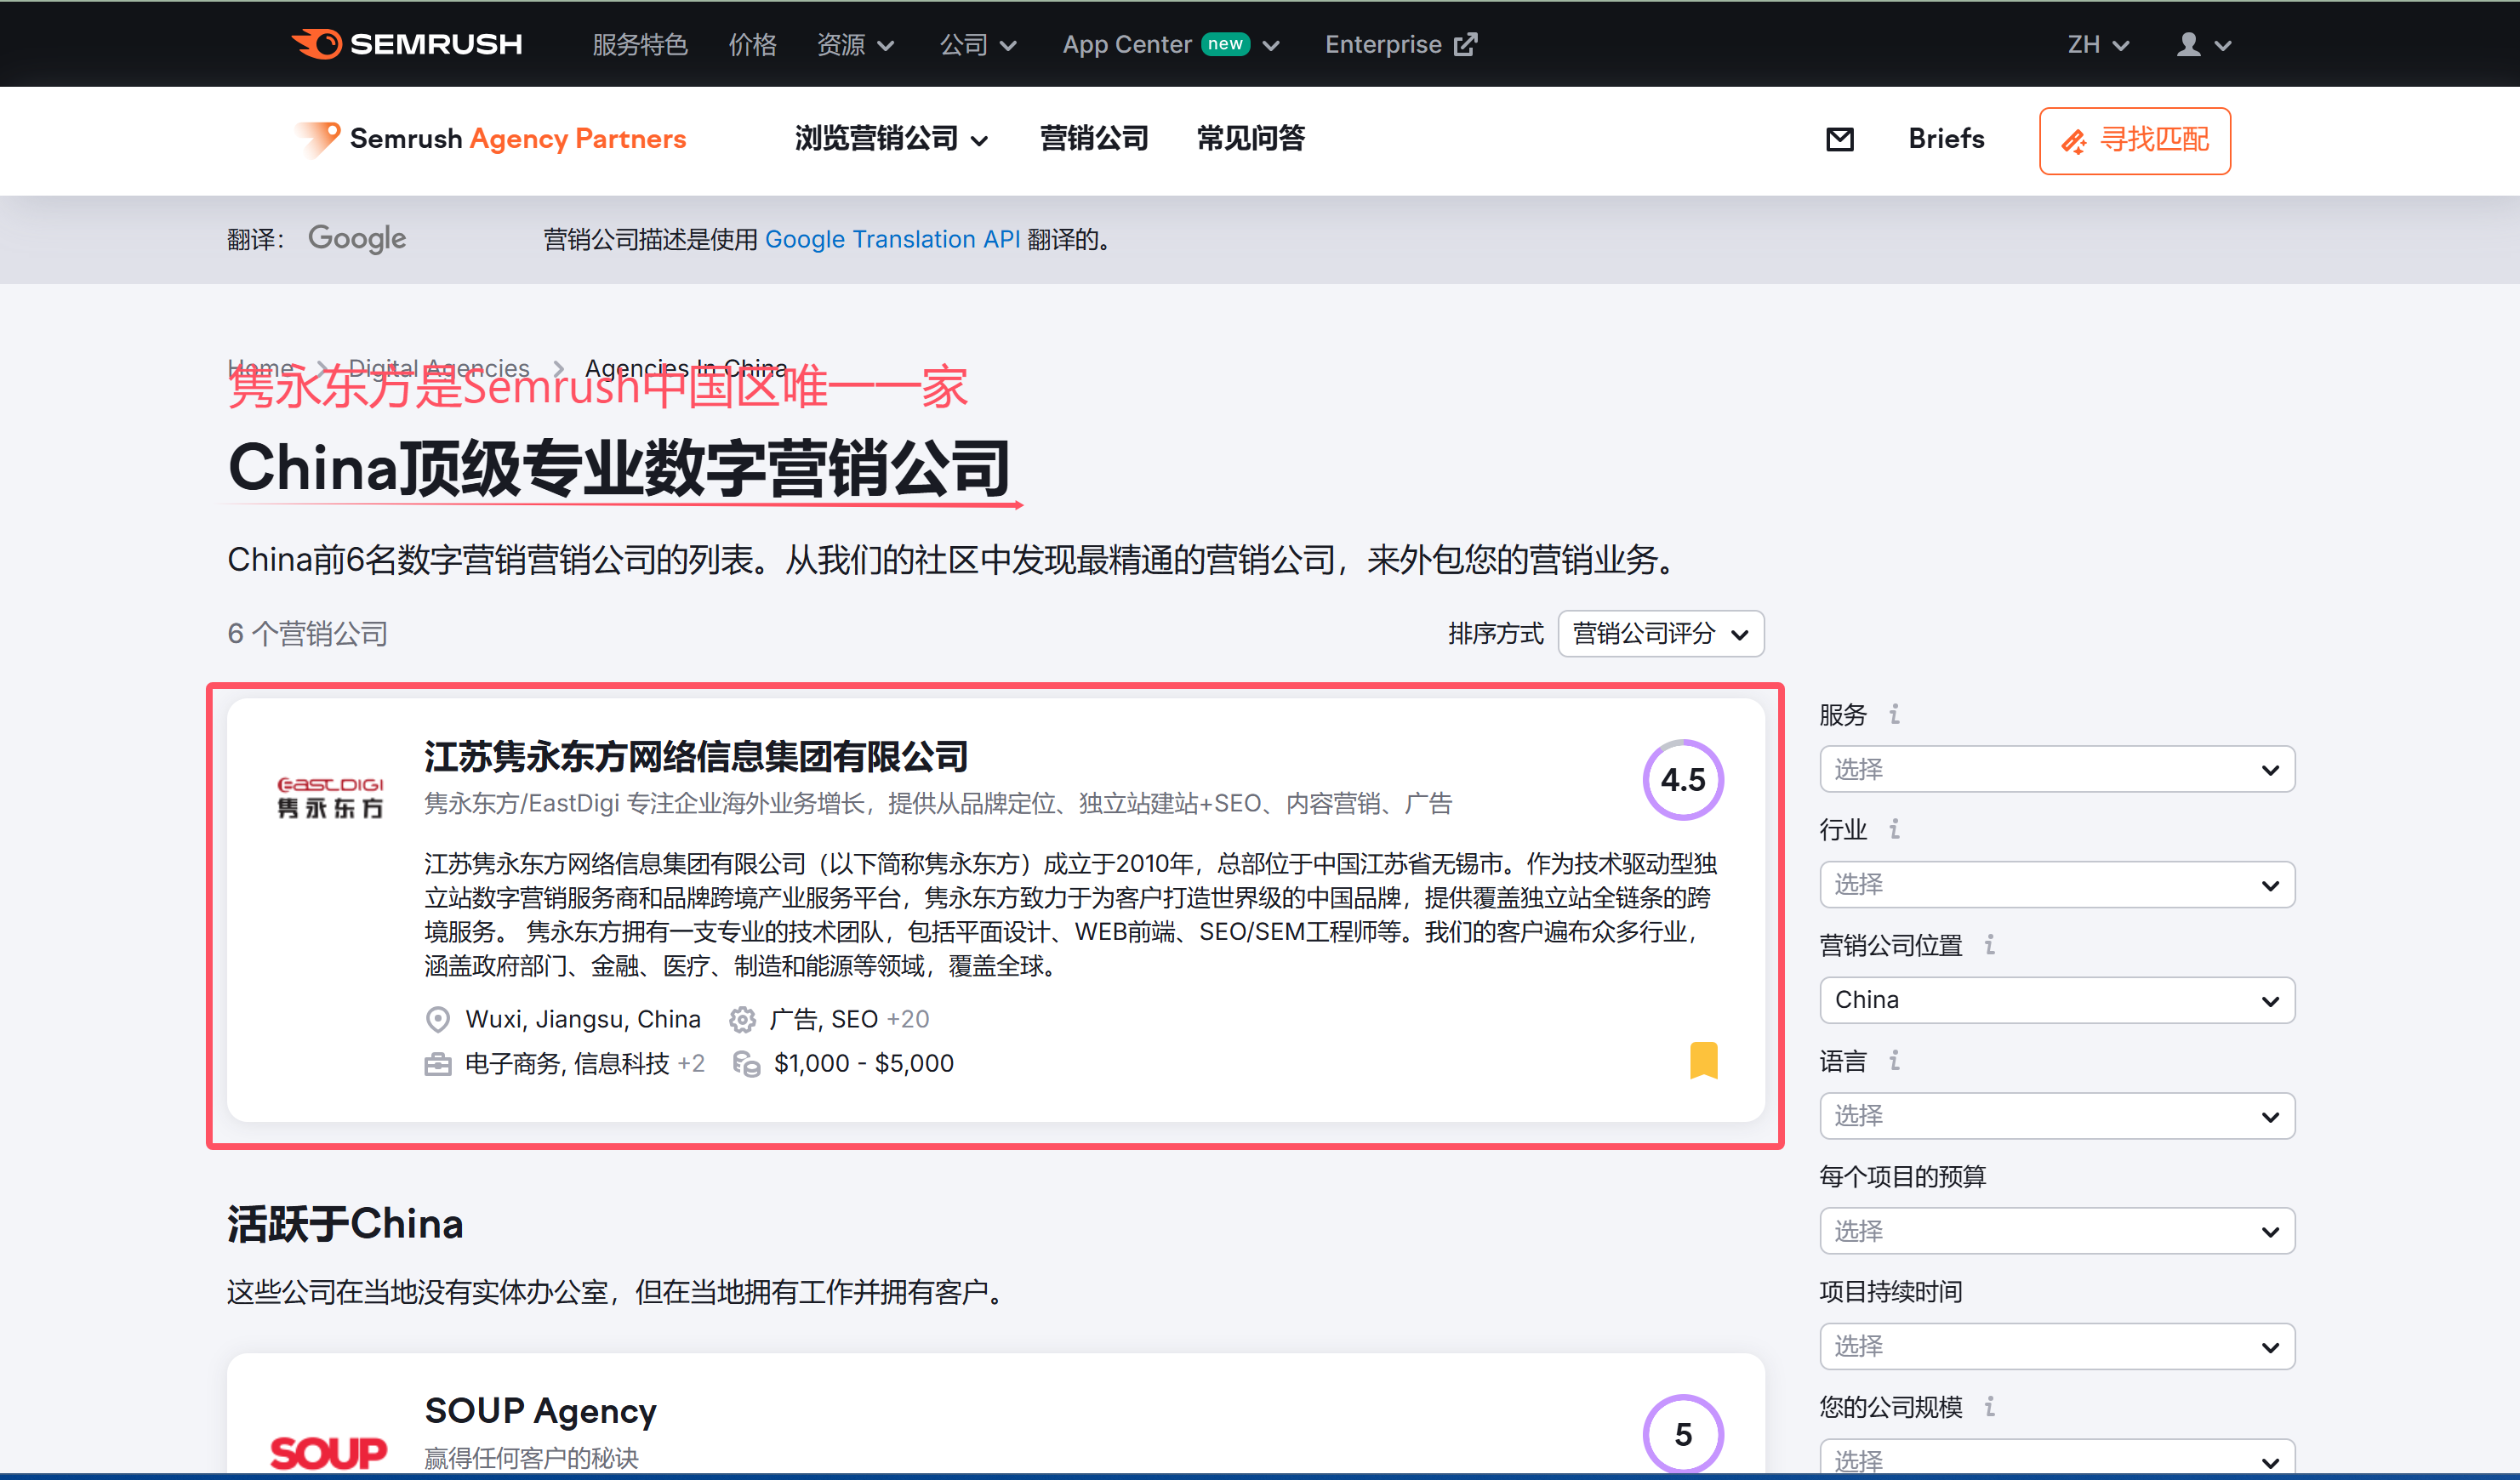Expand the App Center menu
This screenshot has height=1480, width=2520.
click(x=1171, y=44)
